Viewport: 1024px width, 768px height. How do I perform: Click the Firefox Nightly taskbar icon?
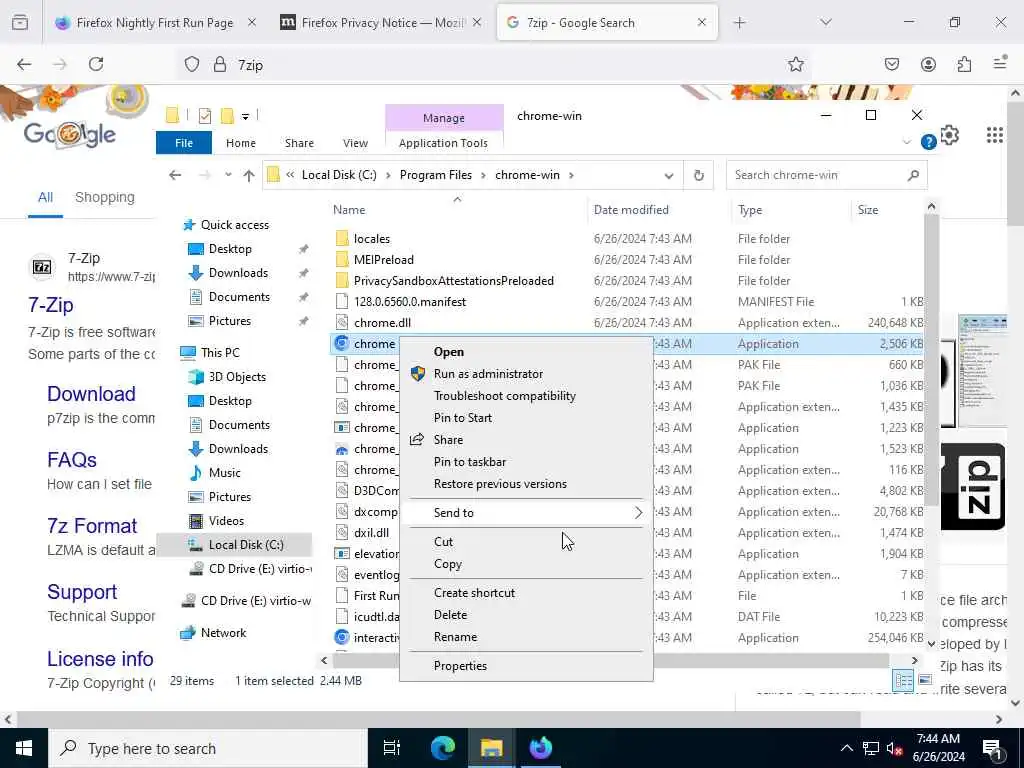[541, 748]
